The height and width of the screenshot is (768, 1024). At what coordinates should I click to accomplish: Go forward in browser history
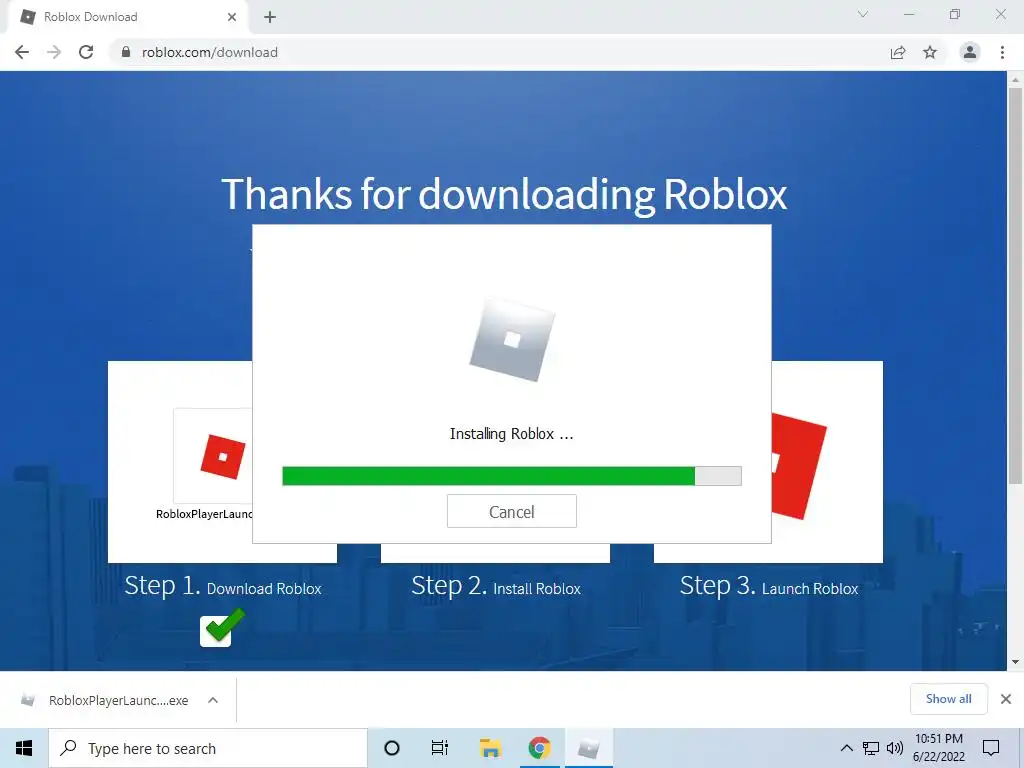point(54,52)
